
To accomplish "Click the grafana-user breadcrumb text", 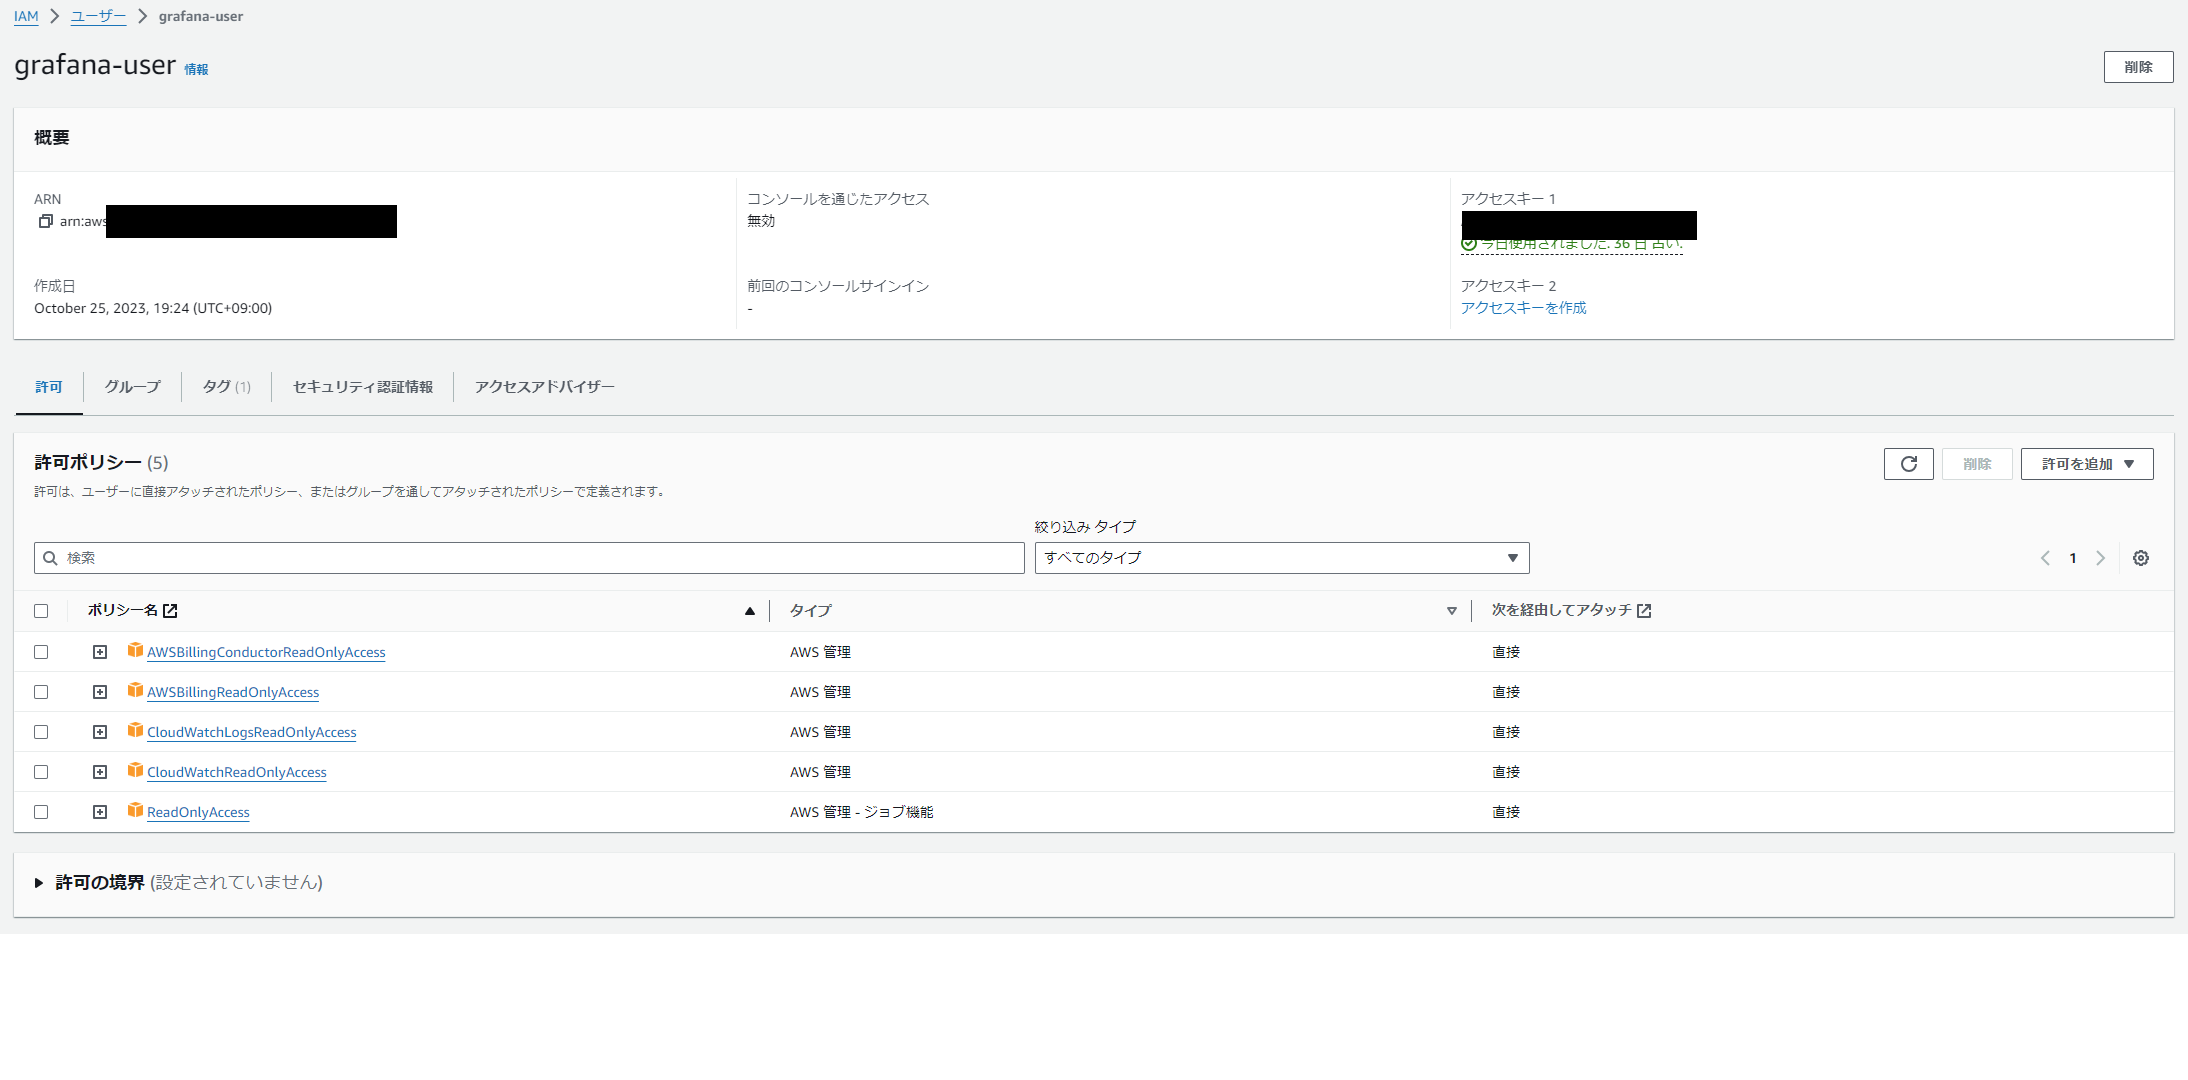I will pyautogui.click(x=201, y=17).
